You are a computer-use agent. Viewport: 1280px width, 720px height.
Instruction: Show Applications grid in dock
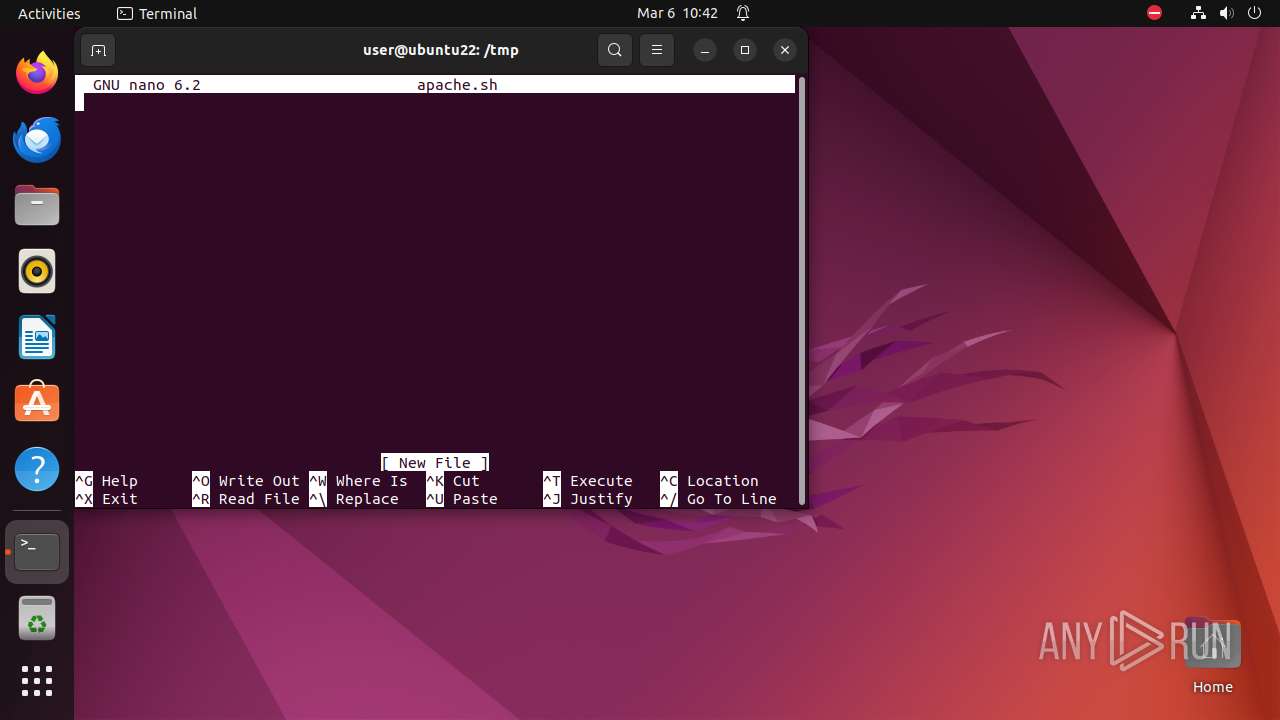[x=37, y=681]
